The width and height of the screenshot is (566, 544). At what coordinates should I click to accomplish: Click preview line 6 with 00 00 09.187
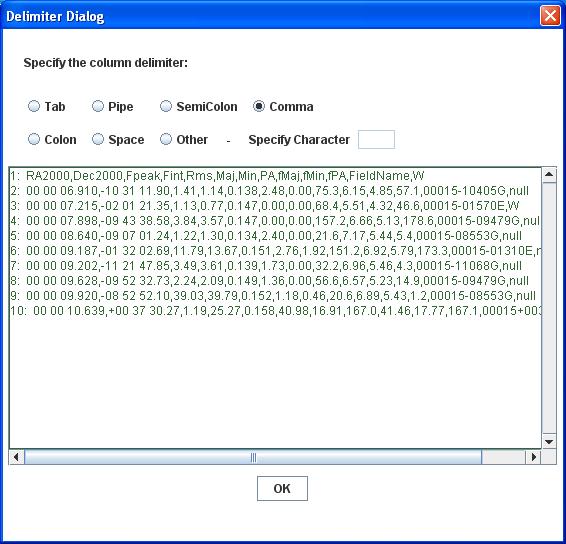275,251
